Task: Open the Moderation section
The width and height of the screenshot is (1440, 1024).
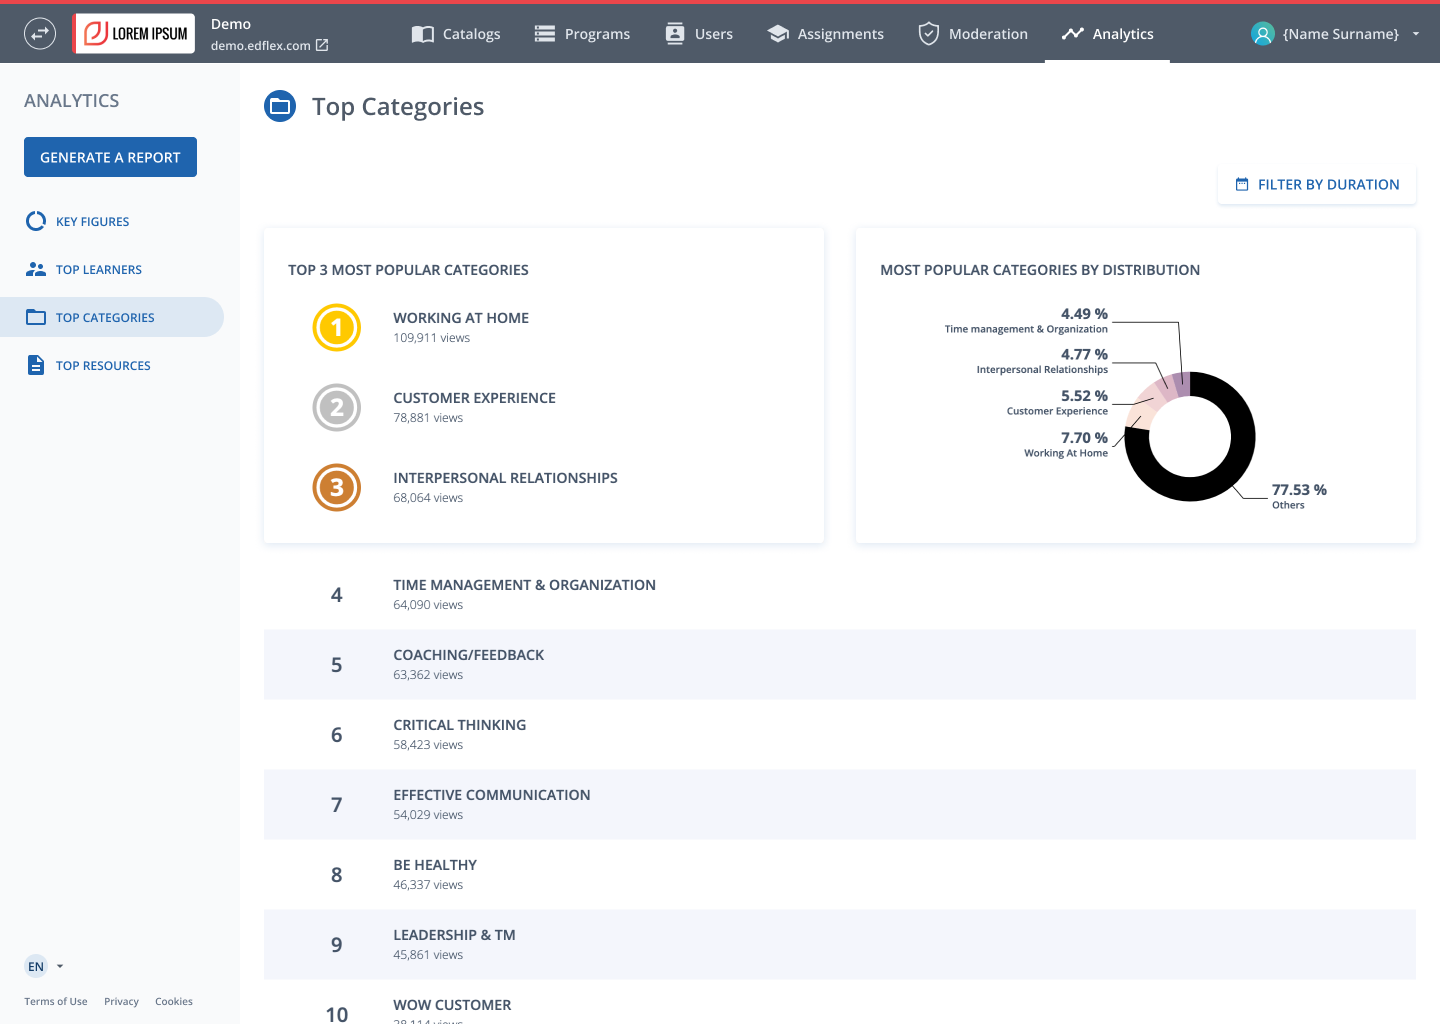Action: (973, 34)
